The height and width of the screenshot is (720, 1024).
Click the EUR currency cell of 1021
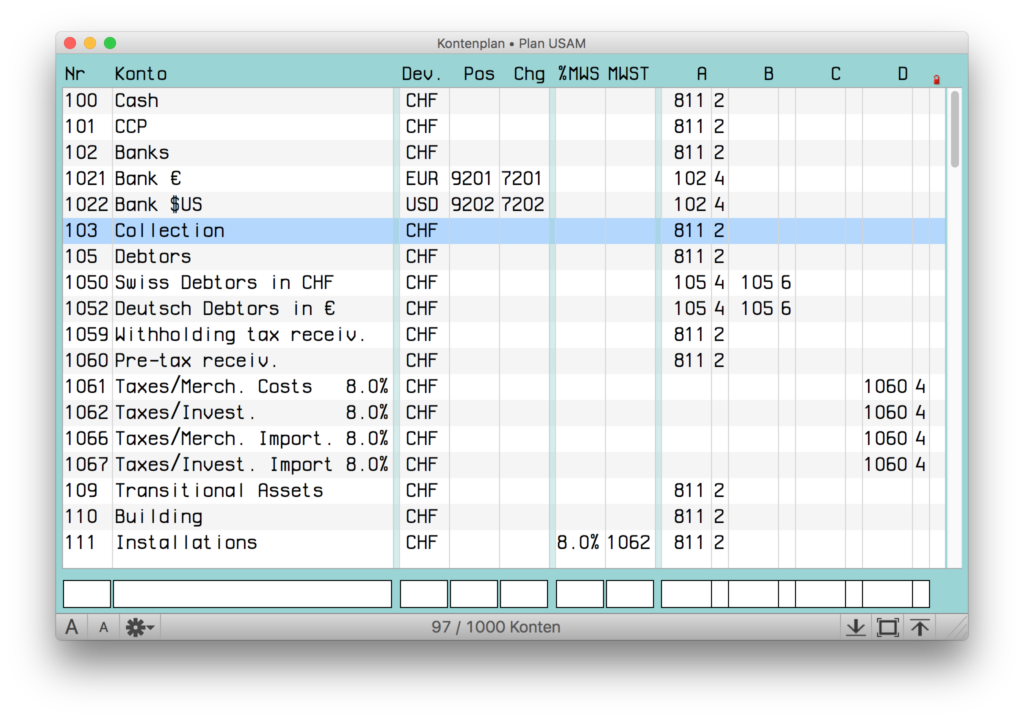(x=422, y=179)
